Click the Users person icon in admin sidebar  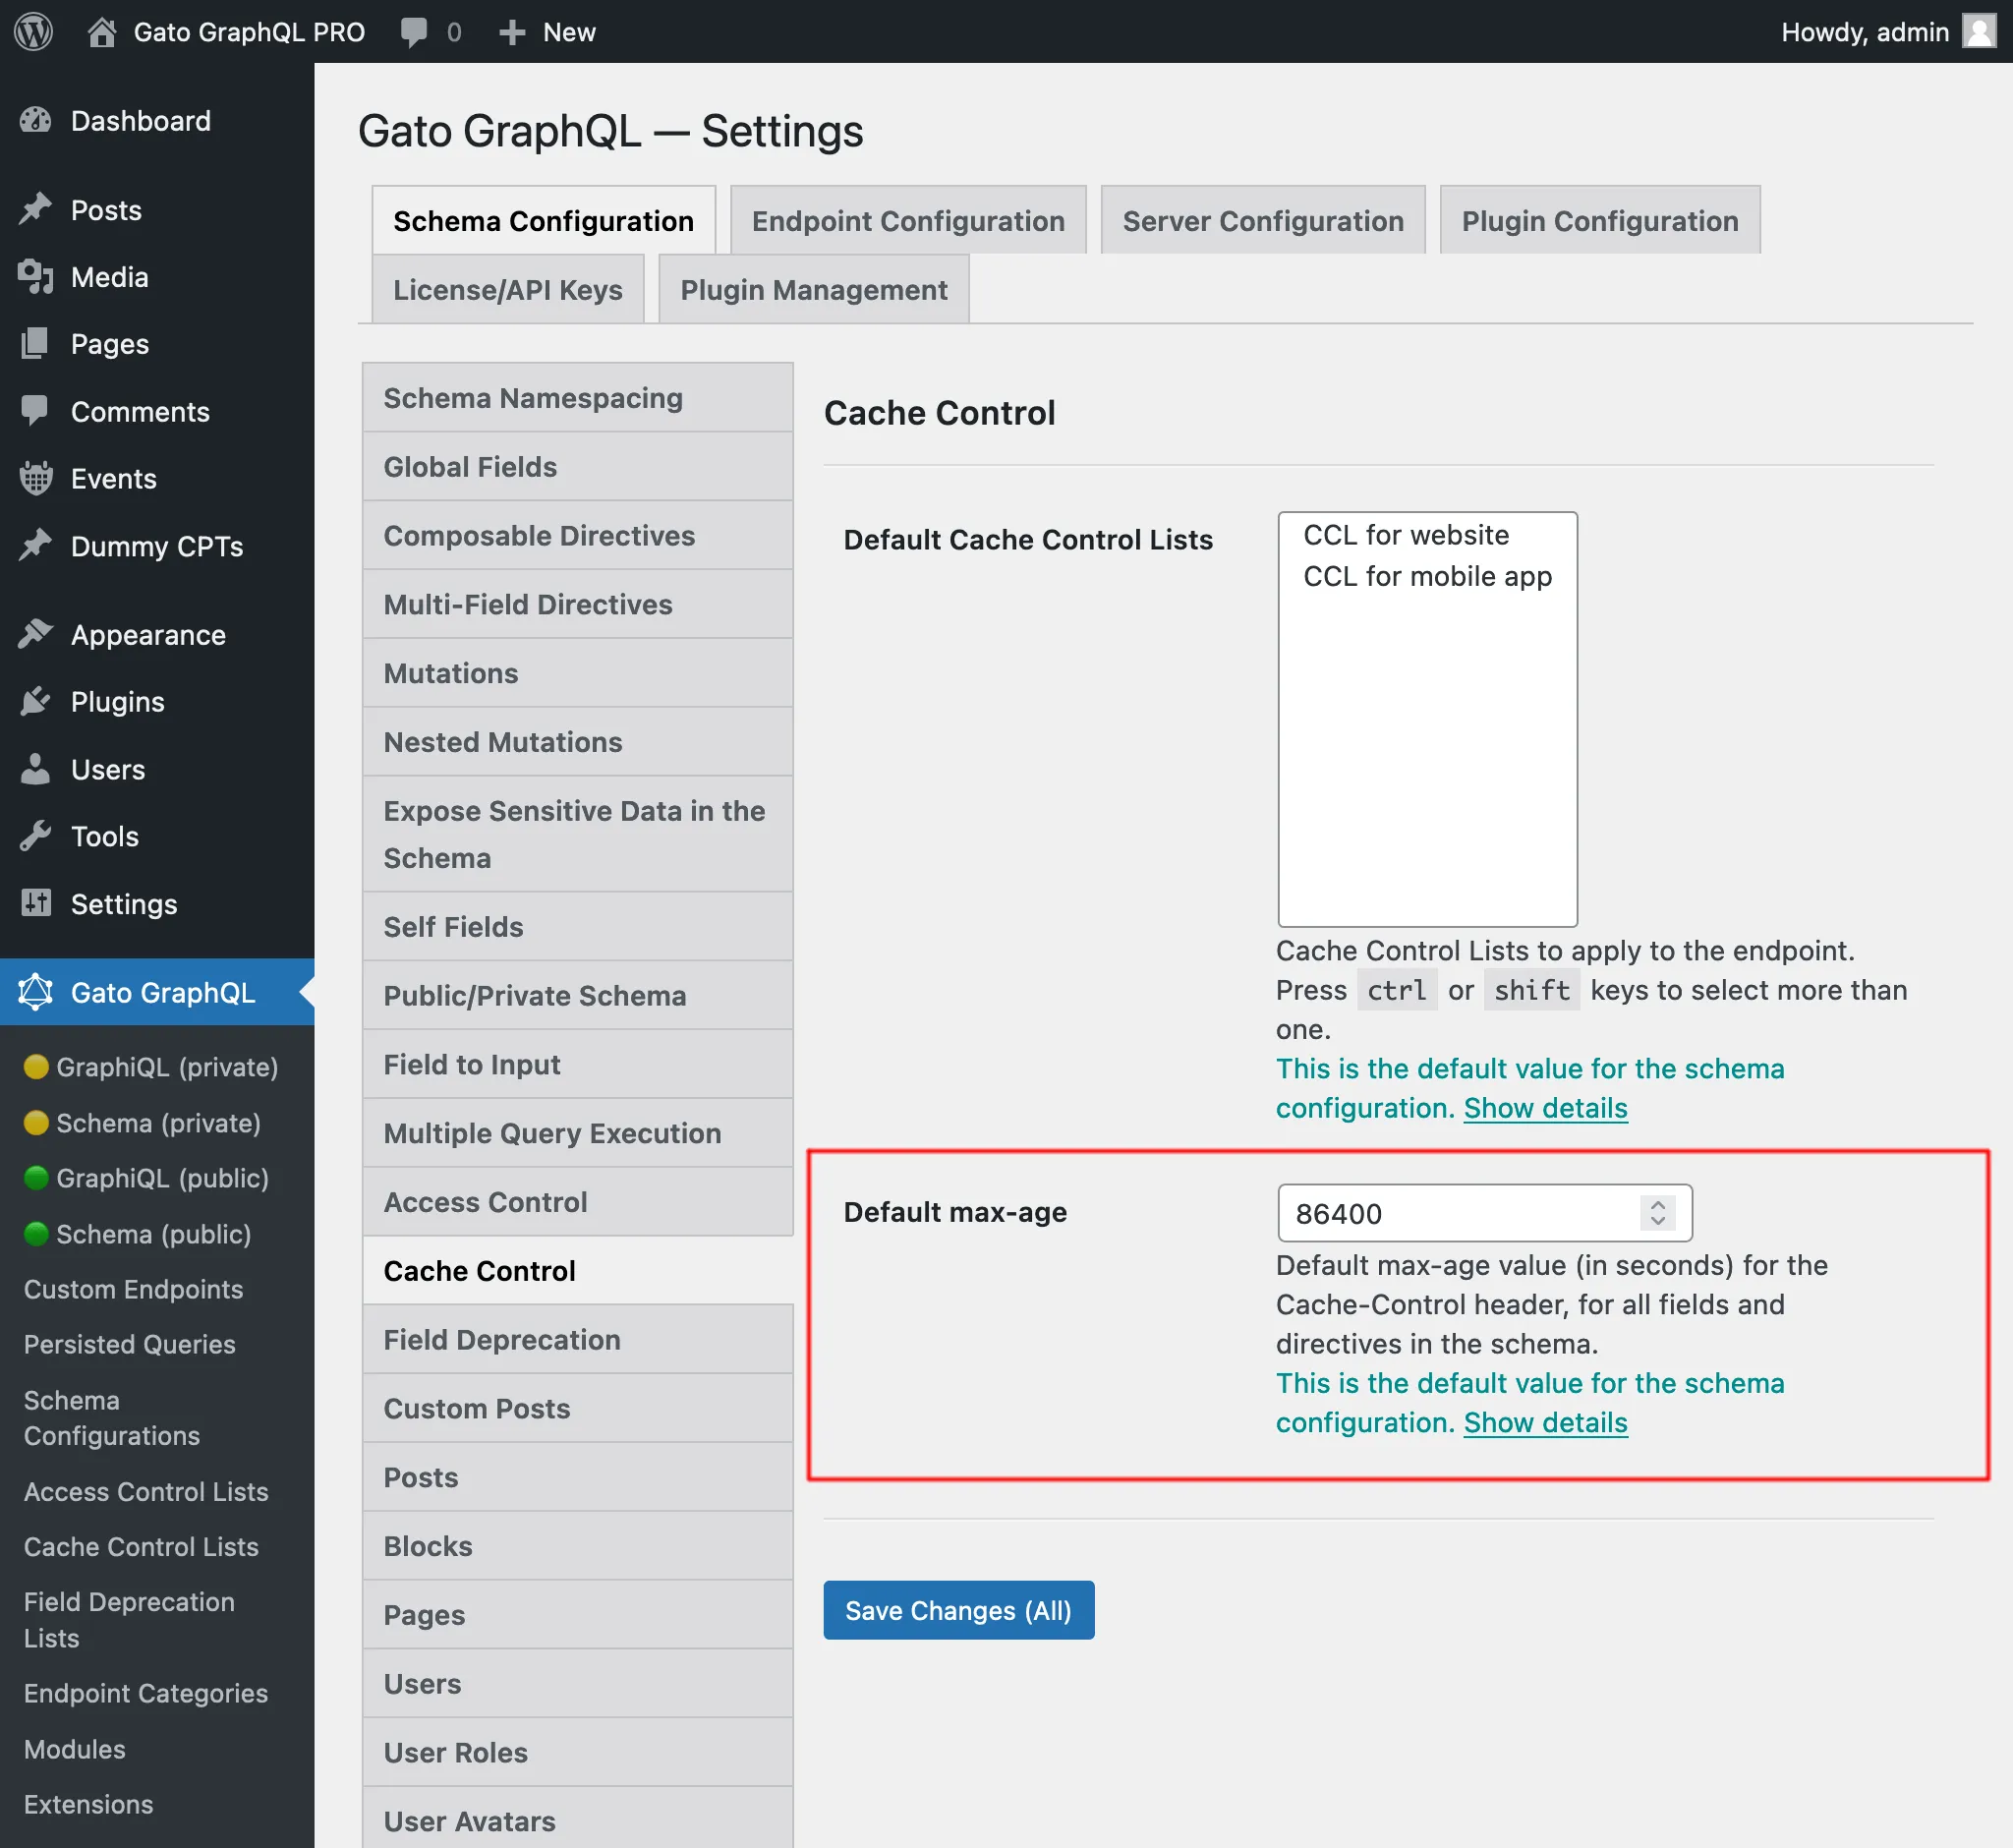pos(35,769)
